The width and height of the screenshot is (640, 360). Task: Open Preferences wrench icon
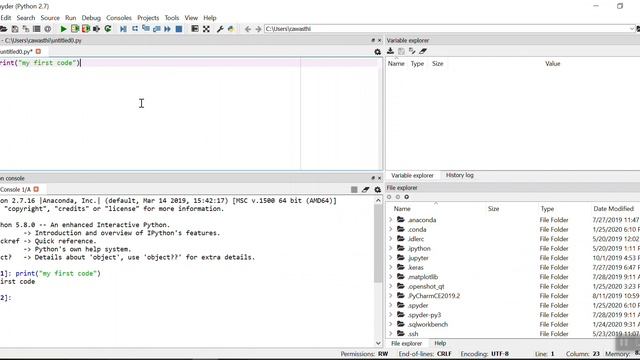tap(220, 29)
